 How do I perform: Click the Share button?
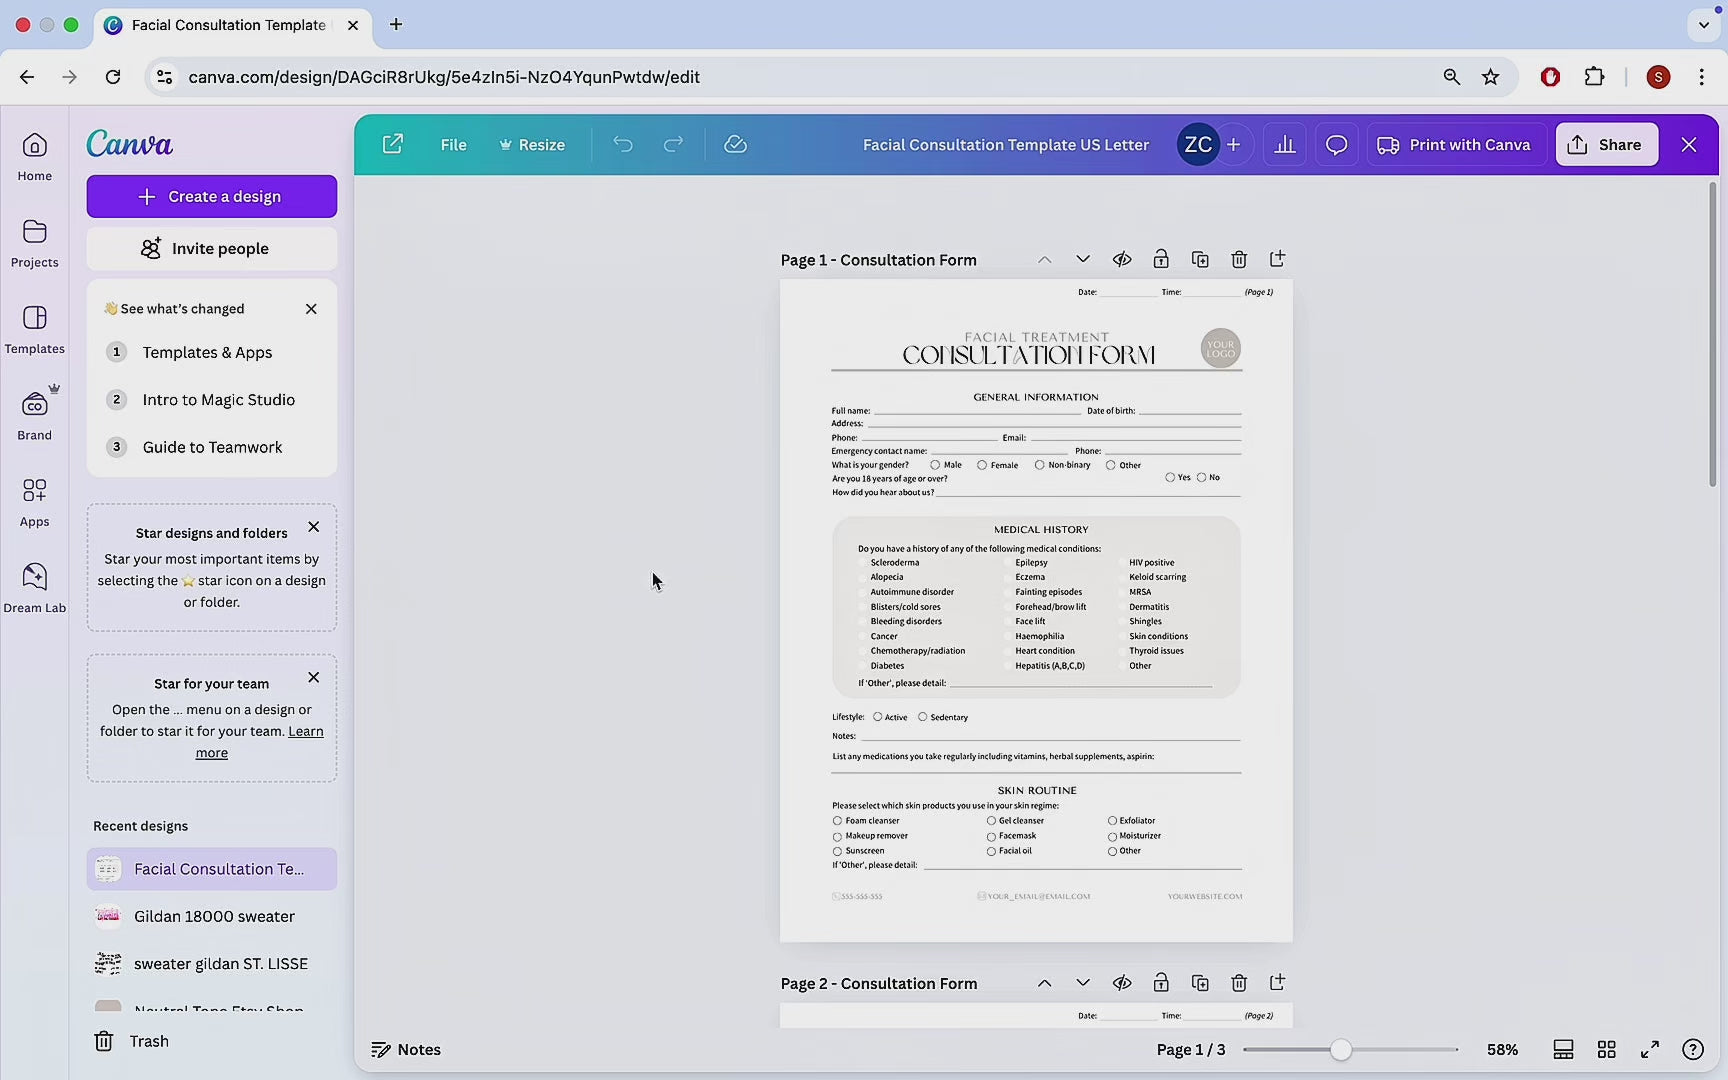tap(1606, 145)
